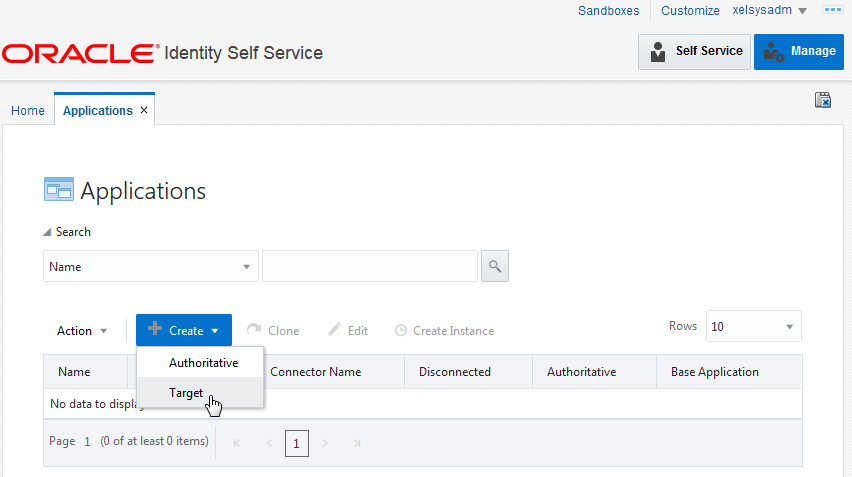Image resolution: width=852 pixels, height=477 pixels.
Task: Click the Clone toolbar button
Action: (x=273, y=330)
